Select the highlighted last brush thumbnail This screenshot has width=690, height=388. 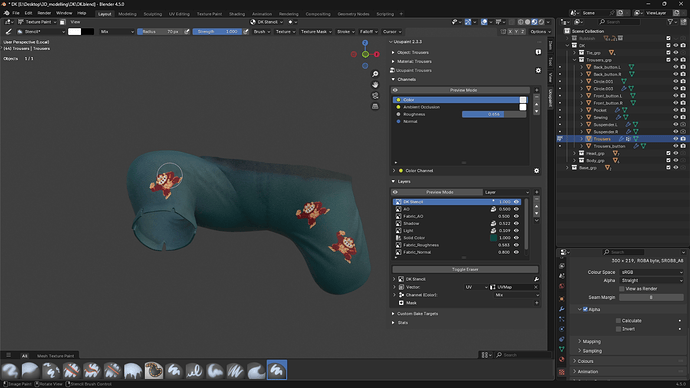coord(277,370)
